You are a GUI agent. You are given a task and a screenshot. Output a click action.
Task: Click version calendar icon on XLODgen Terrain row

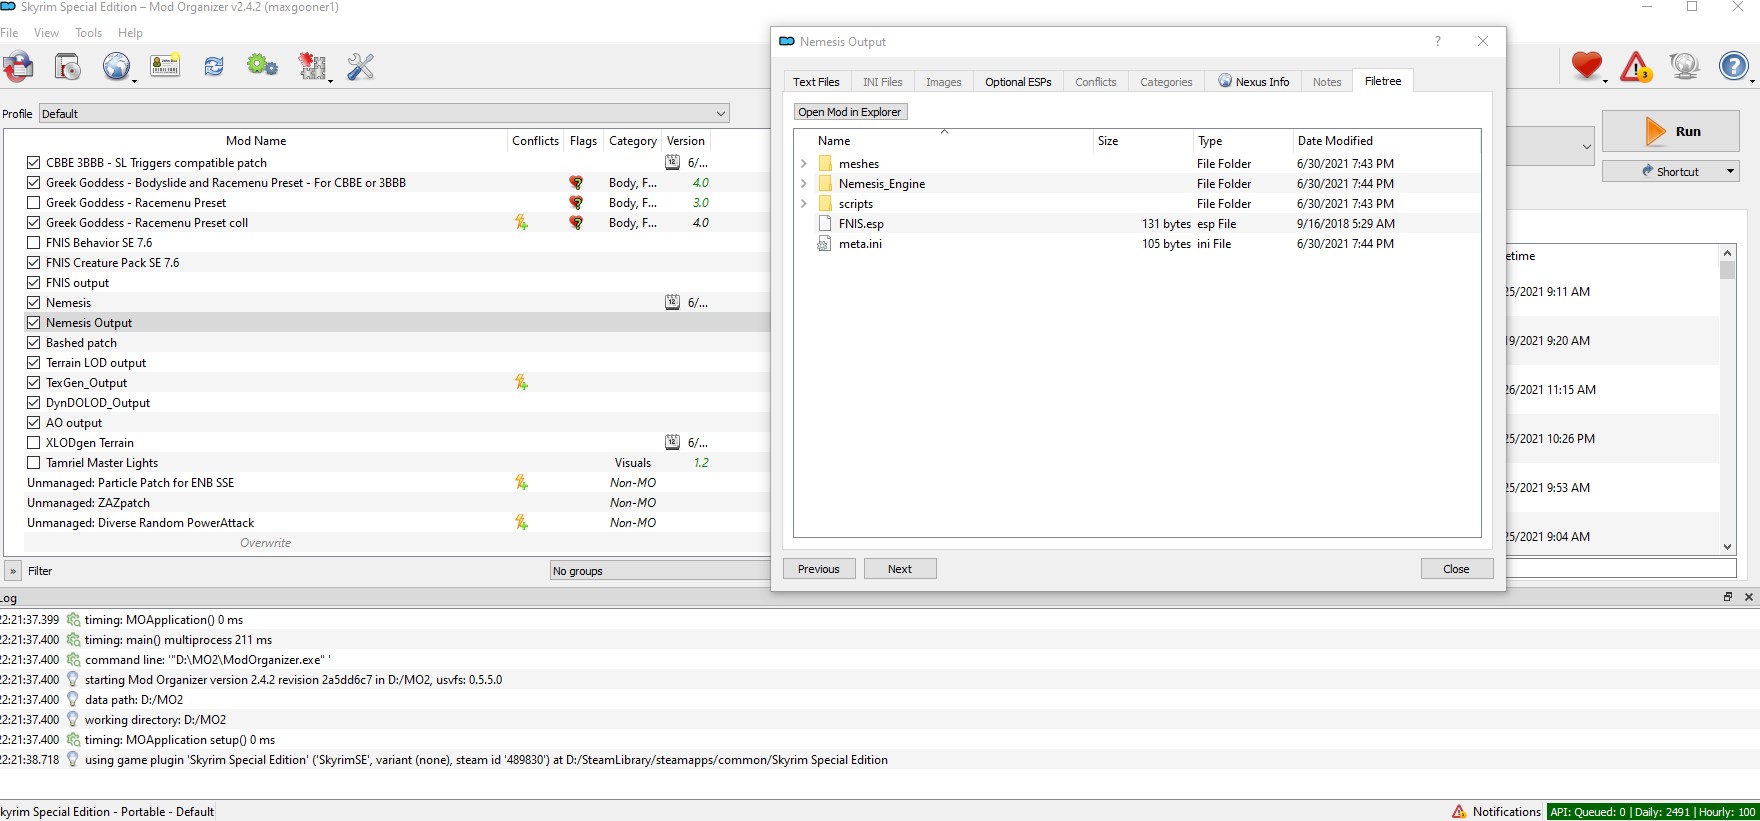tap(673, 443)
